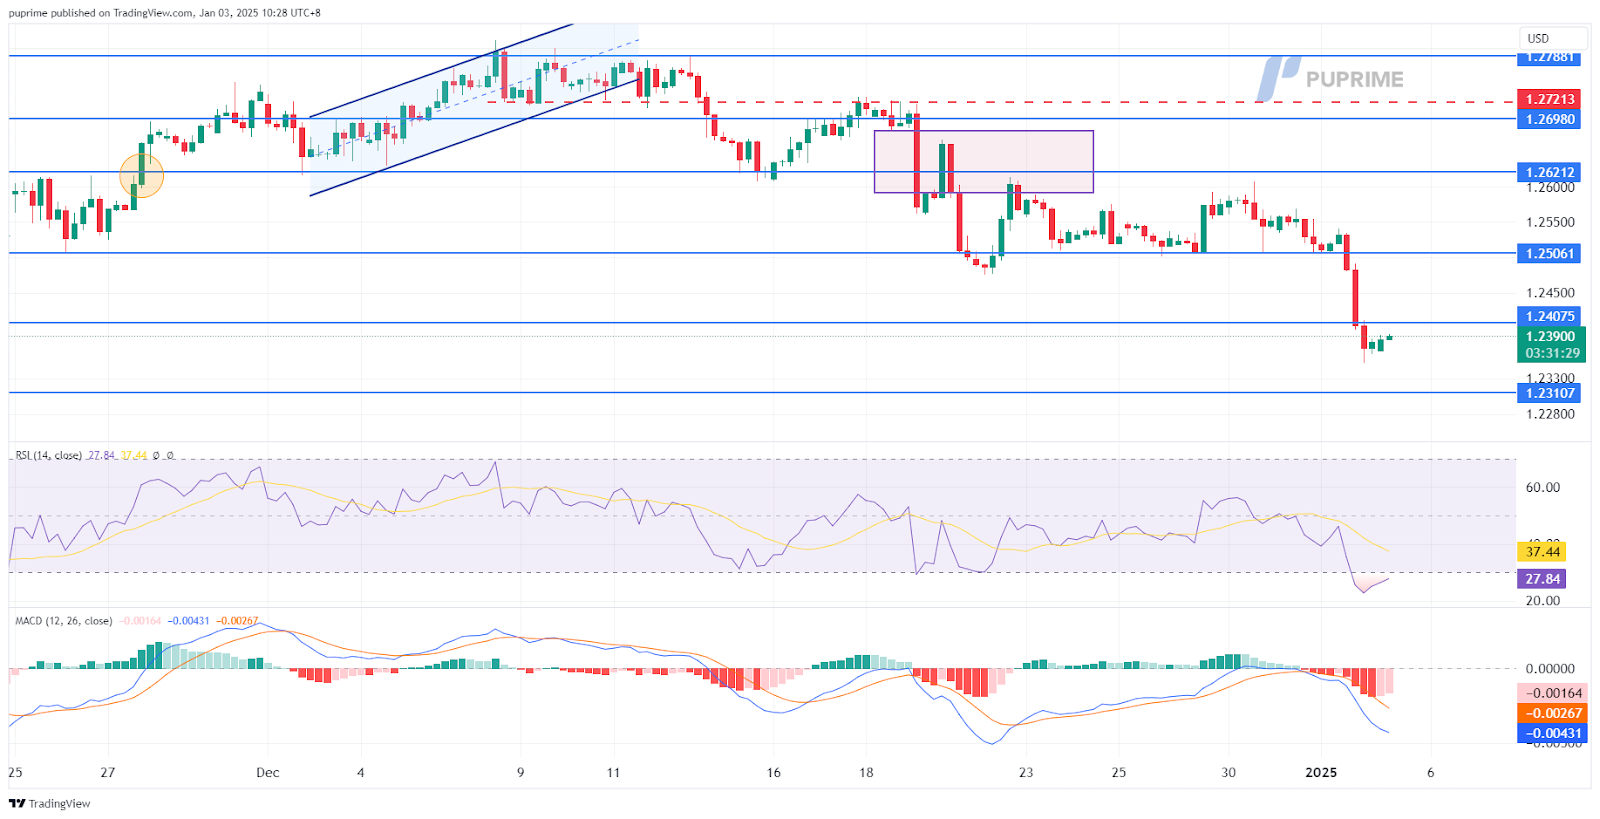Click the orange -0.00267 MACD axis tag
Screen dimensions: 1600x819
click(x=1551, y=713)
